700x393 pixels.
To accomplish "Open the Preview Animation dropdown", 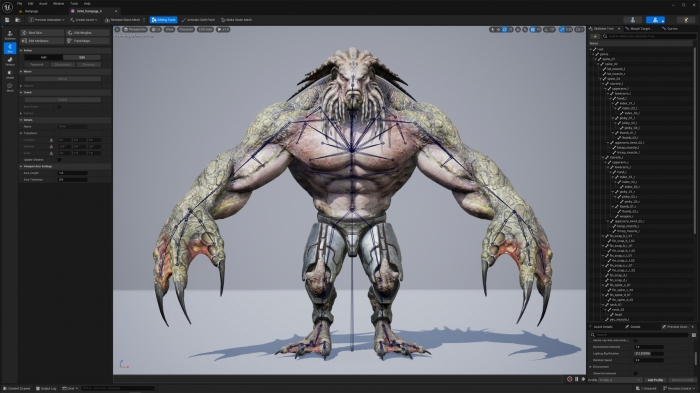I will pos(46,20).
